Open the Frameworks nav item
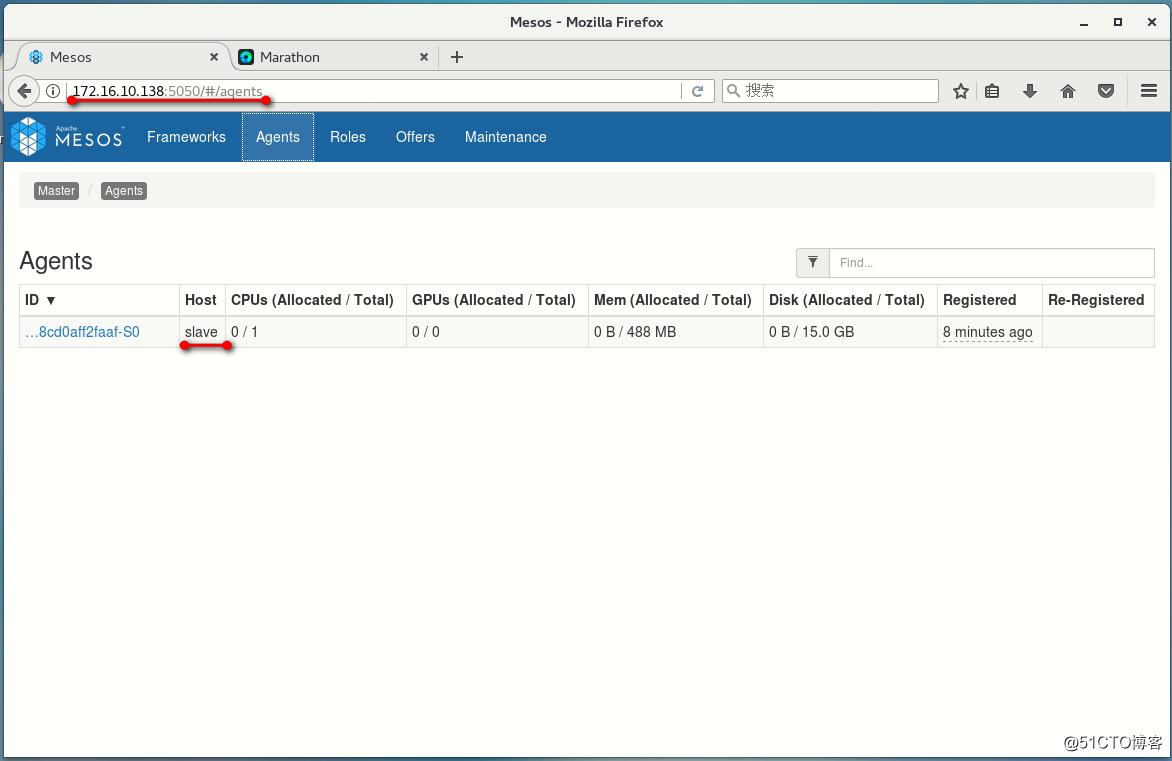The height and width of the screenshot is (761, 1172). tap(186, 137)
